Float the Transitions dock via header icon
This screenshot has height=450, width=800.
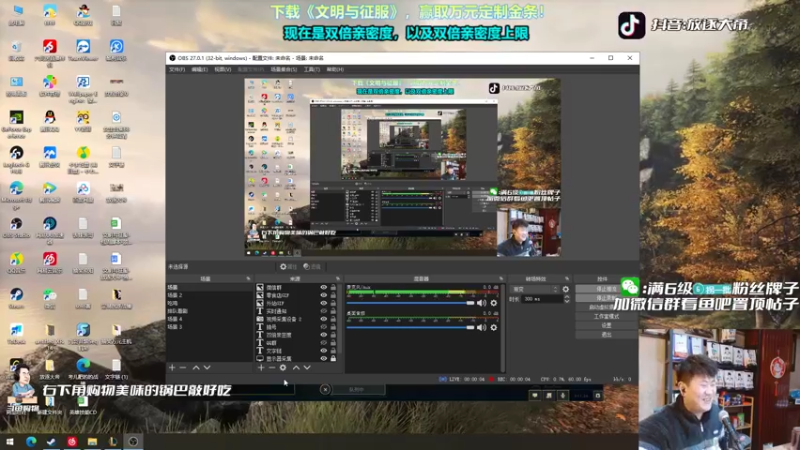point(567,279)
